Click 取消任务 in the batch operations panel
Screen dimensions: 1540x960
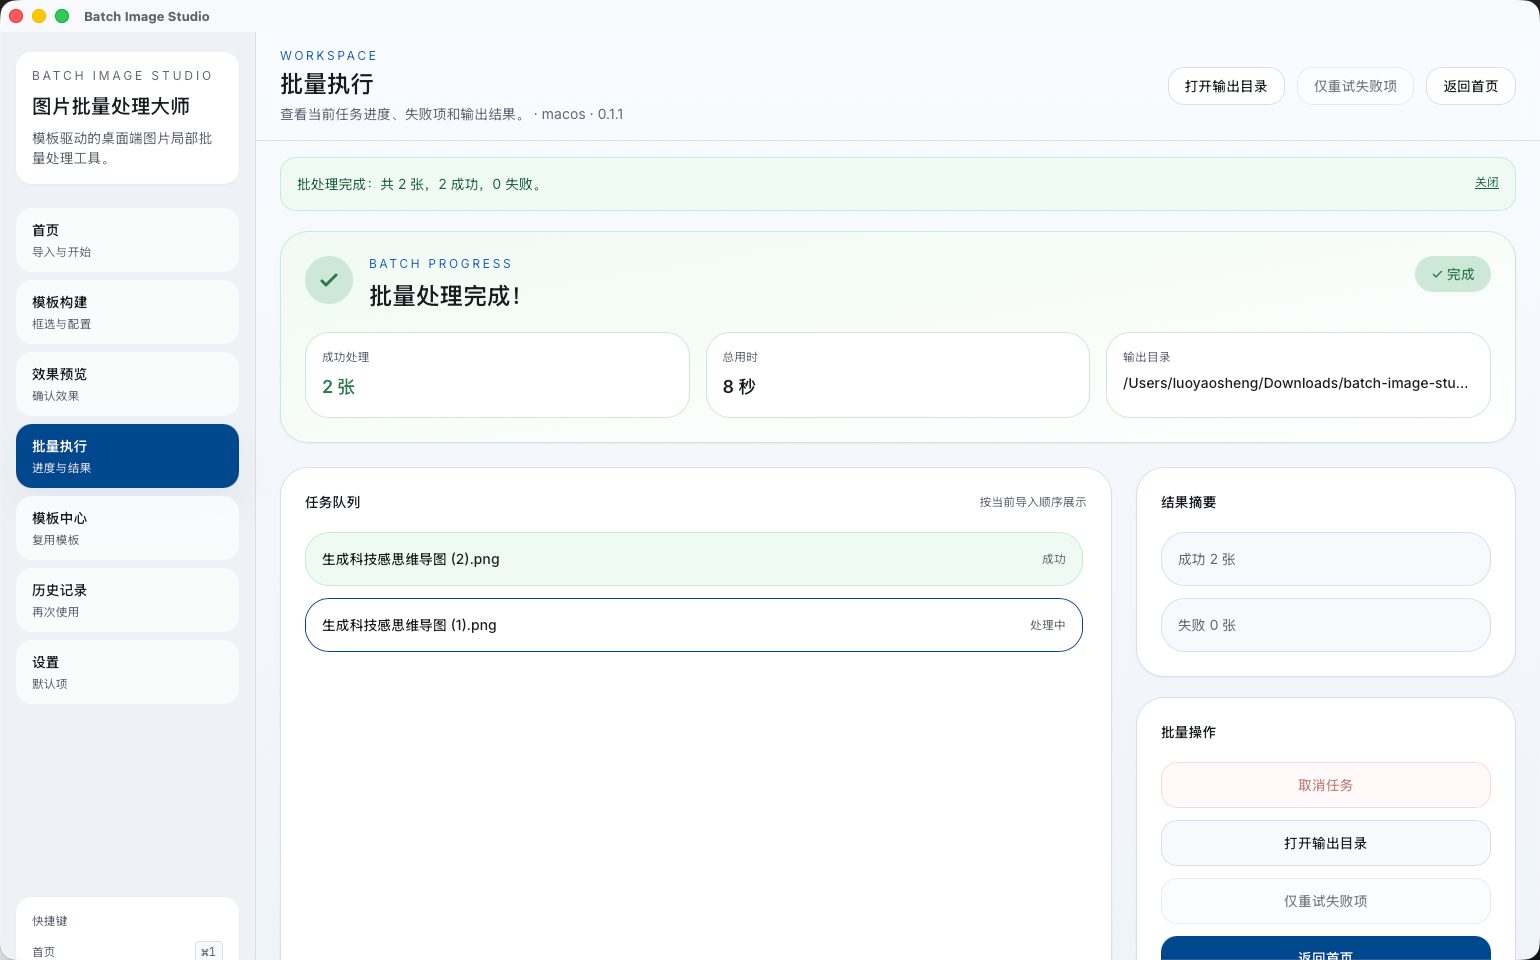coord(1325,785)
